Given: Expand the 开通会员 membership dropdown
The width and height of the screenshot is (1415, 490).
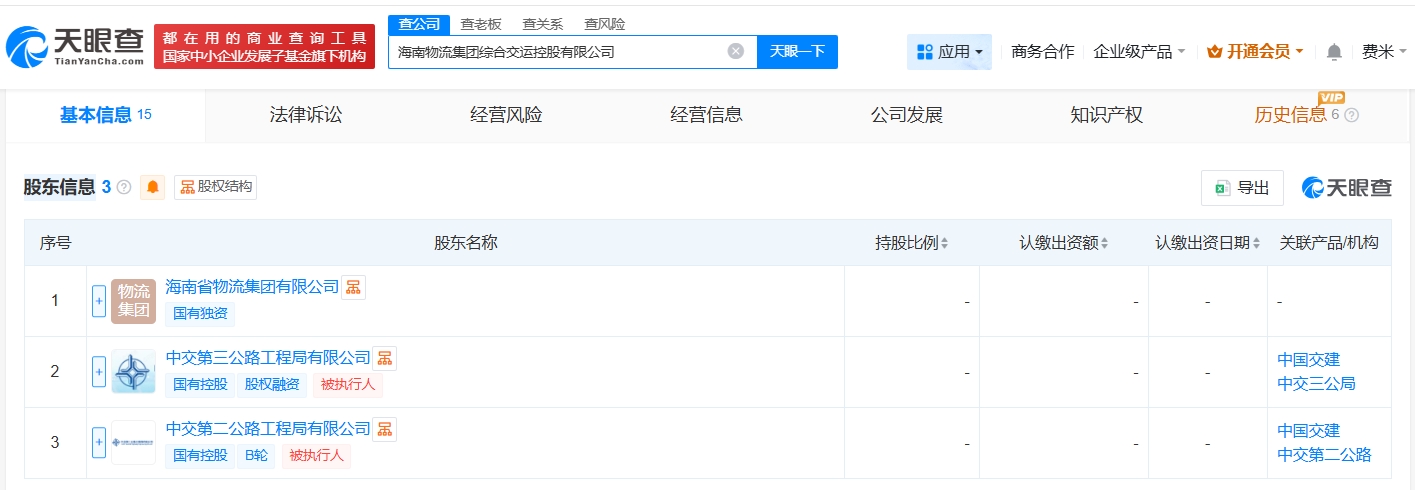Looking at the screenshot, I should (x=1255, y=52).
